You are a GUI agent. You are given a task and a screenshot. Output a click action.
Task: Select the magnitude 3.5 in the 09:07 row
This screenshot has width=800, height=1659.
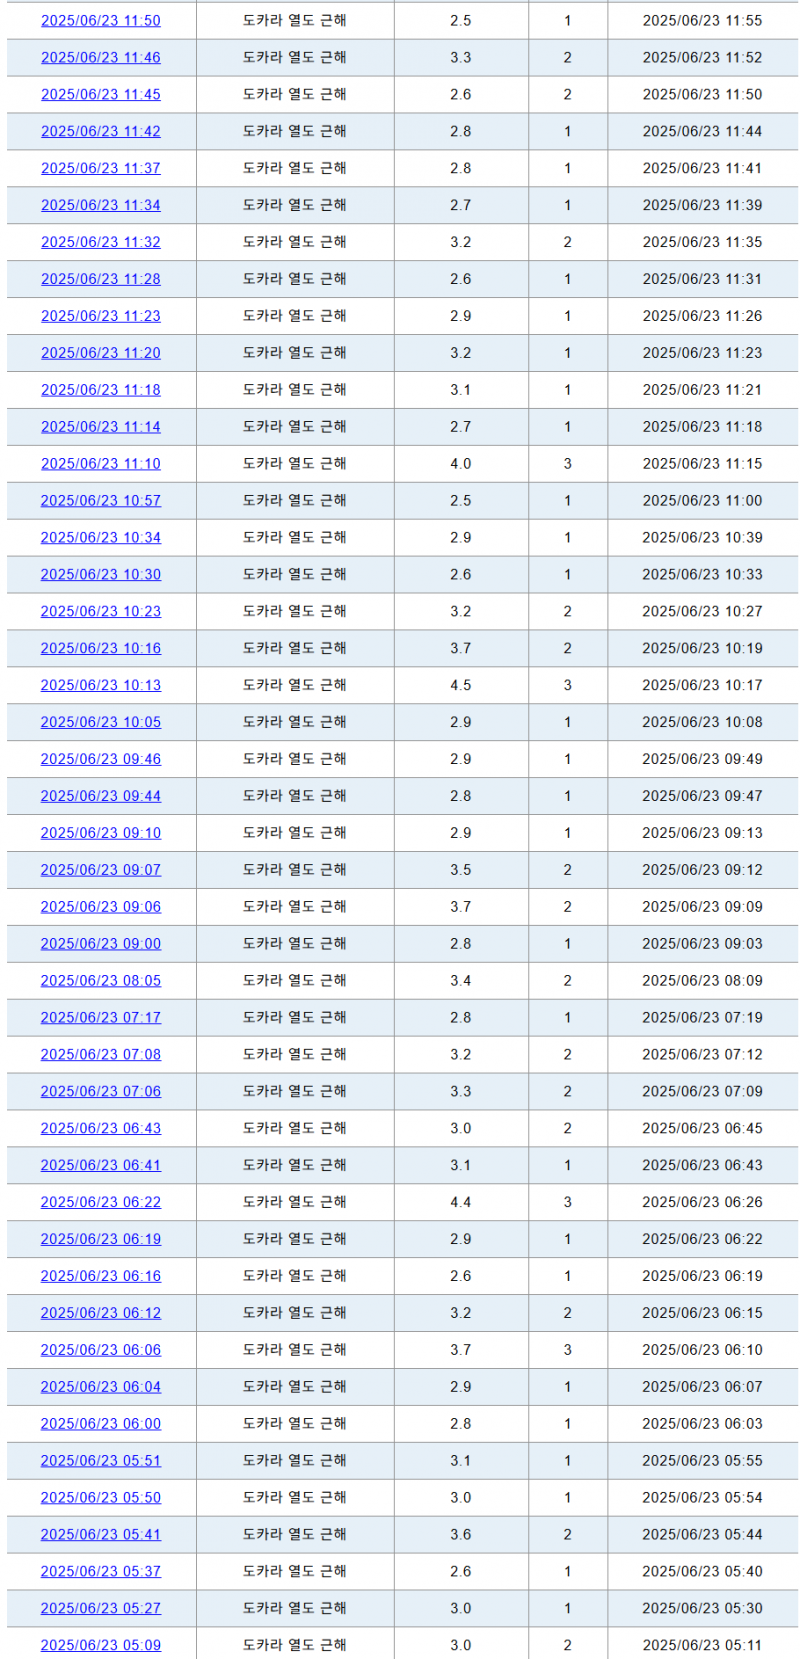point(461,871)
